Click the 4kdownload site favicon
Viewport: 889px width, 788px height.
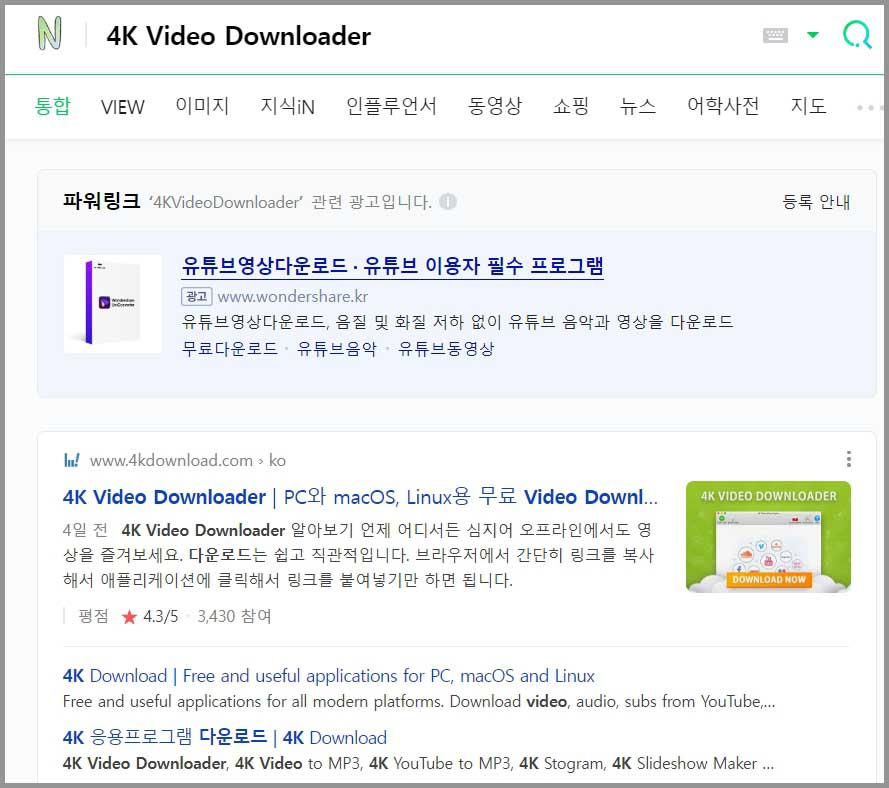[71, 460]
